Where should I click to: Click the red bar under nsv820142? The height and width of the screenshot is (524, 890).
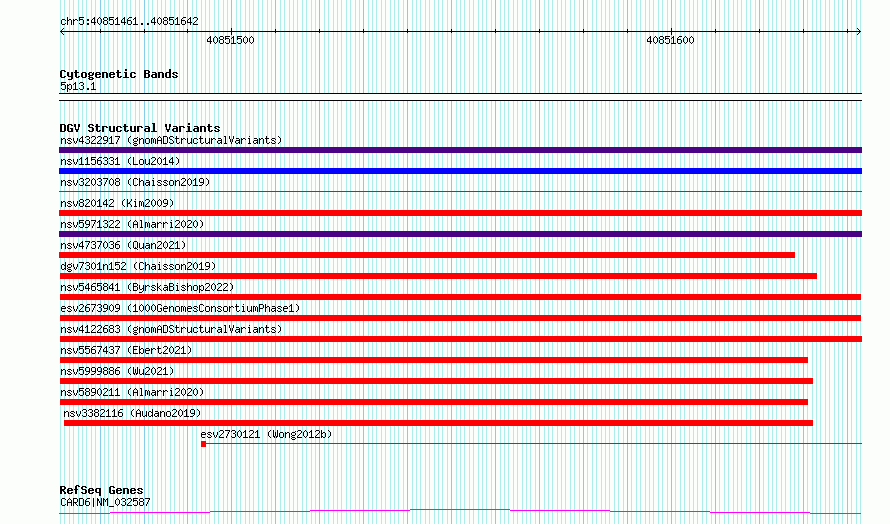460,213
